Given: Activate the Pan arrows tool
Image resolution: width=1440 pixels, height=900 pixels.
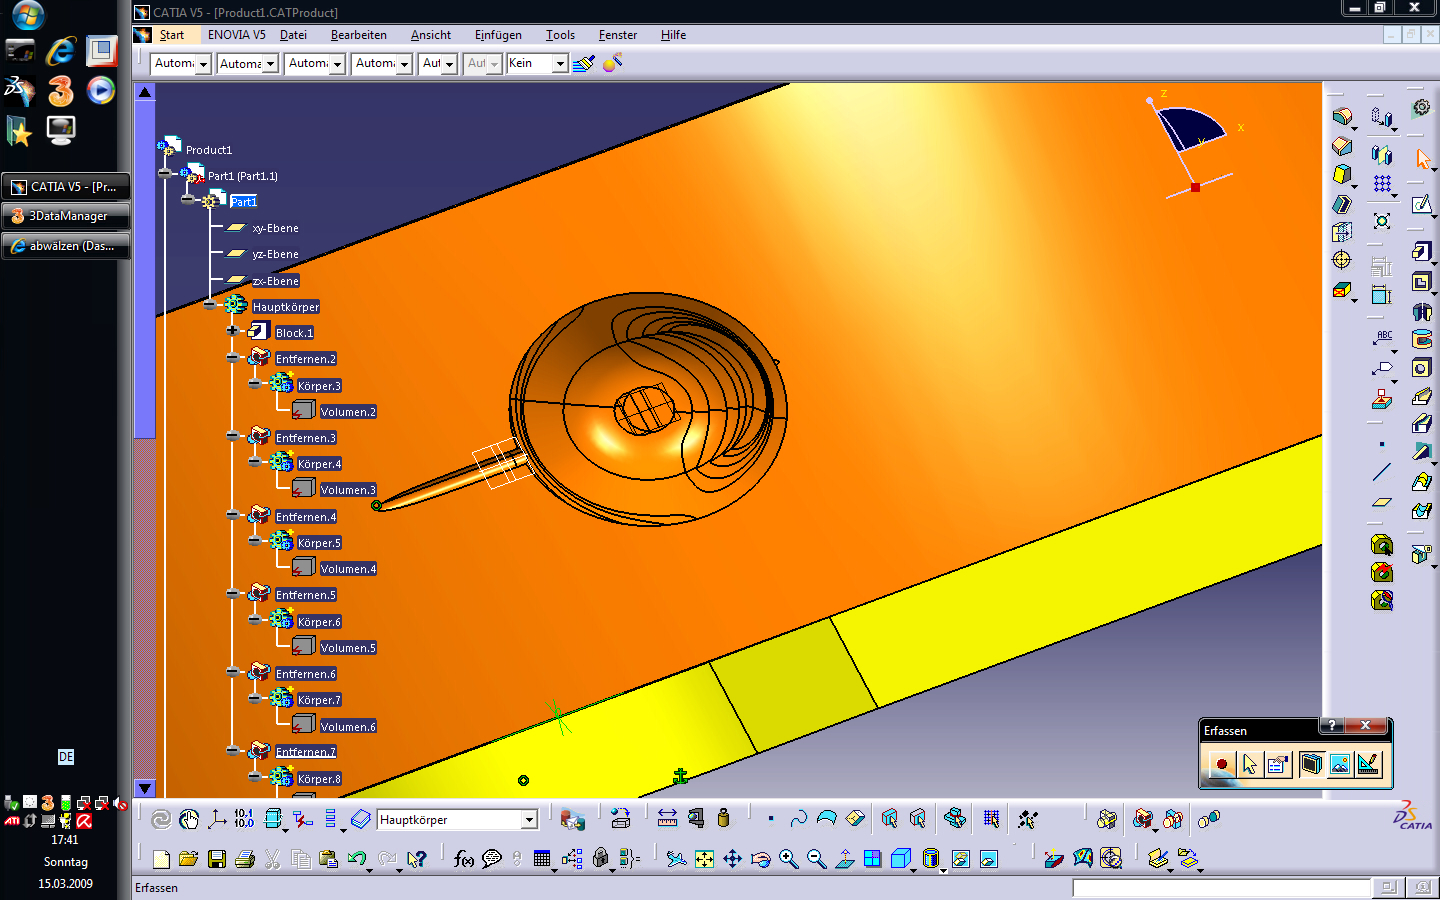Looking at the screenshot, I should coord(733,859).
